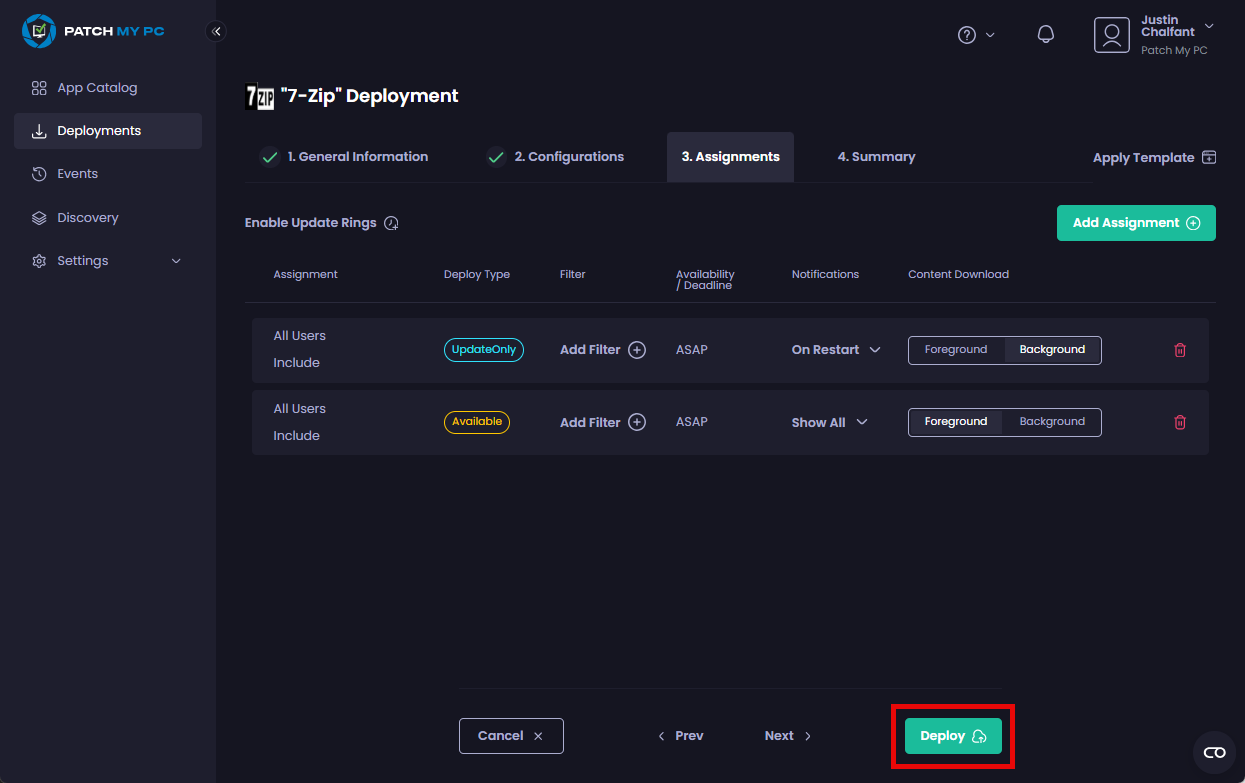Switch content download to Foreground for UpdateOnly assignment
1245x783 pixels.
coord(955,350)
